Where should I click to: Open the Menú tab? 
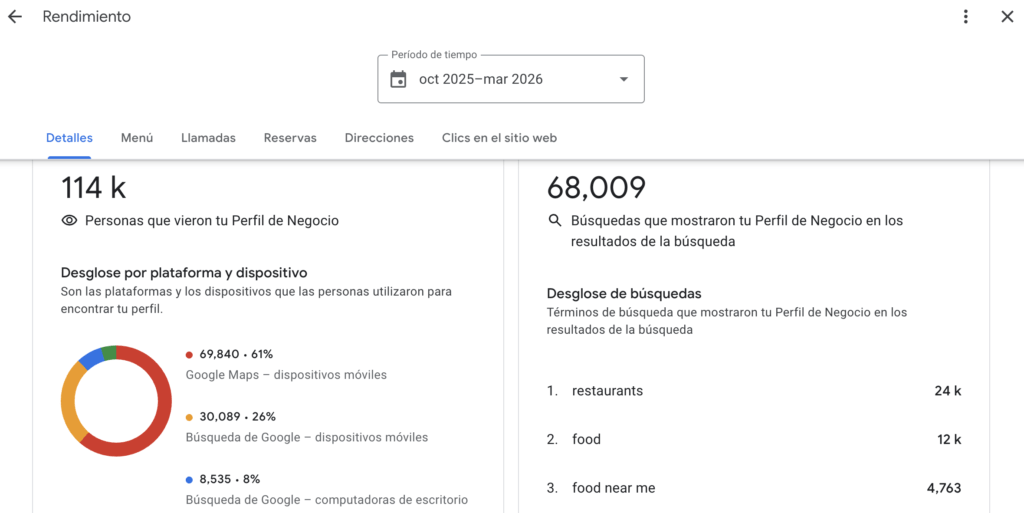(x=137, y=138)
